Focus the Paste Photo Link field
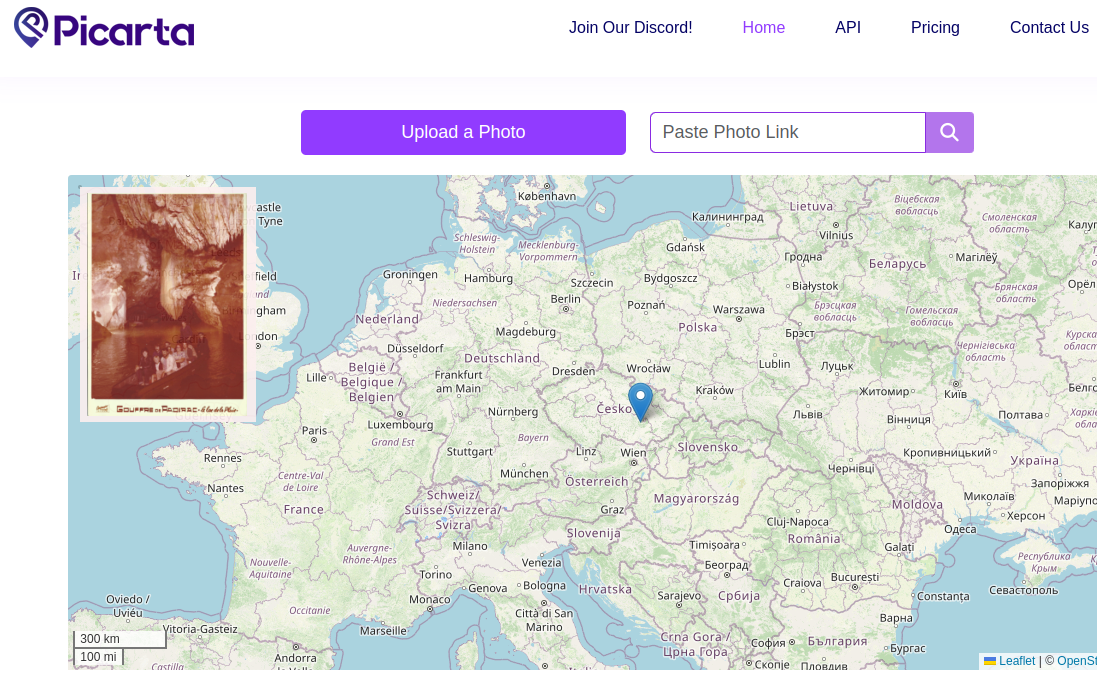 (787, 132)
